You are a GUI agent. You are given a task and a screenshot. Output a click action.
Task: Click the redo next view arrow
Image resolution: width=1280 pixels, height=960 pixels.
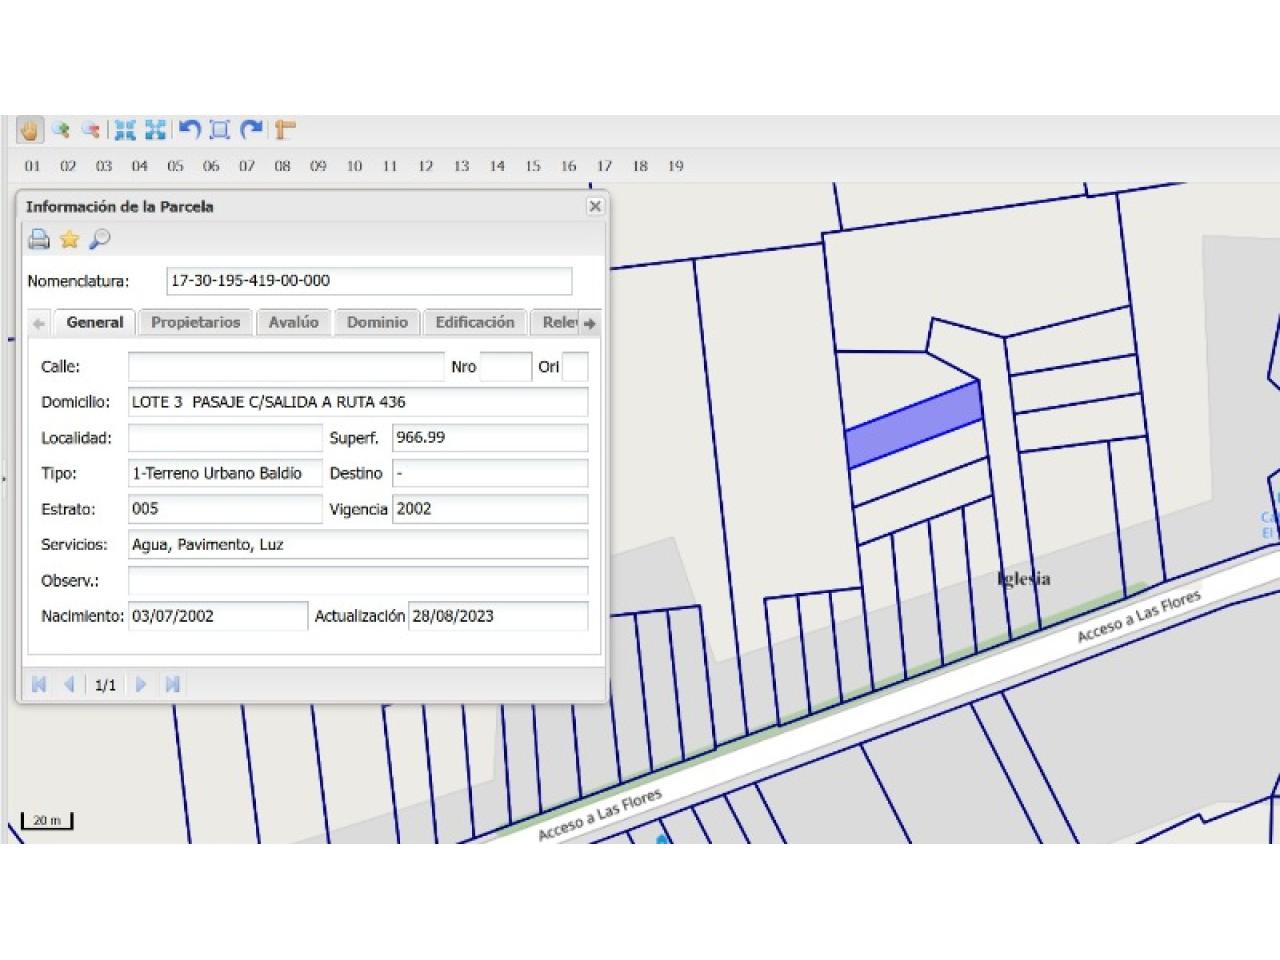[252, 130]
